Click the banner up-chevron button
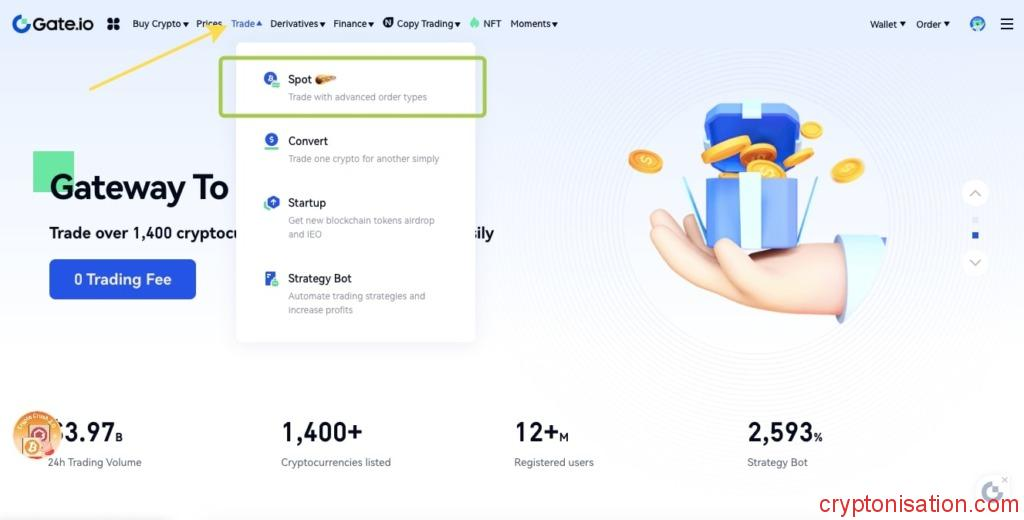The image size is (1024, 520). [976, 193]
